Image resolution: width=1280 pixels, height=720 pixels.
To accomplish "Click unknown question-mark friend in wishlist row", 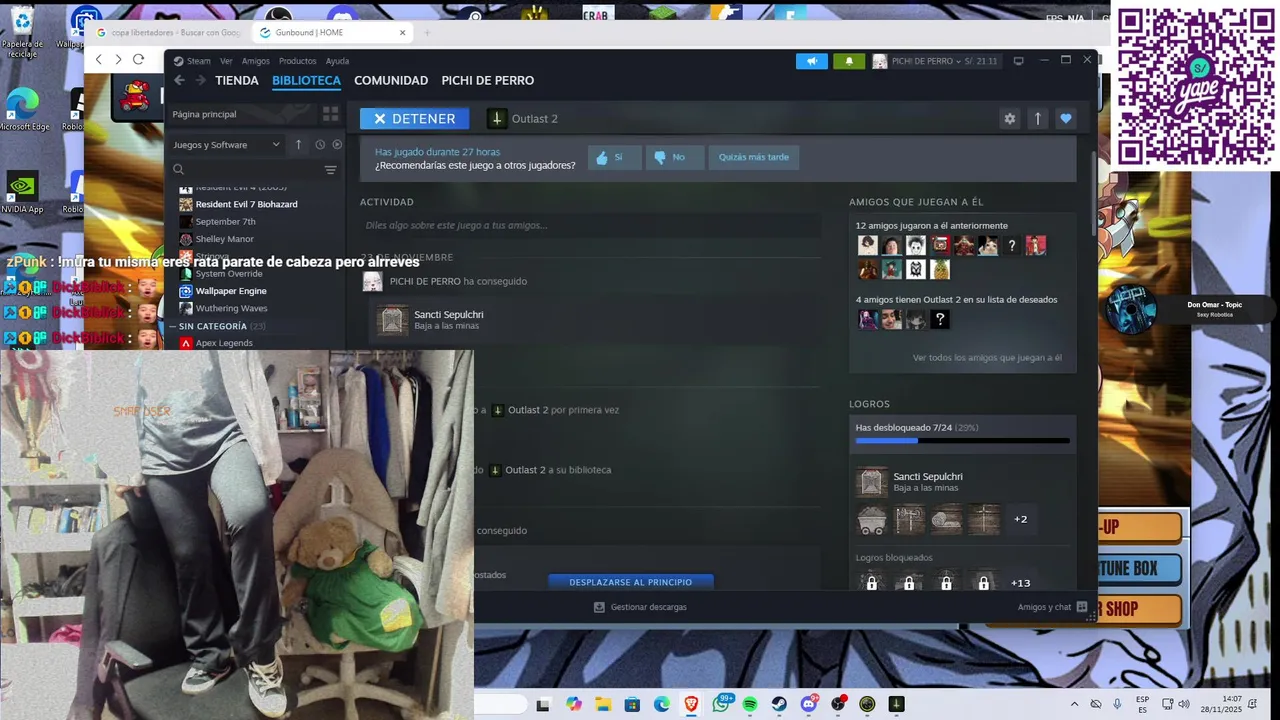I will (939, 320).
